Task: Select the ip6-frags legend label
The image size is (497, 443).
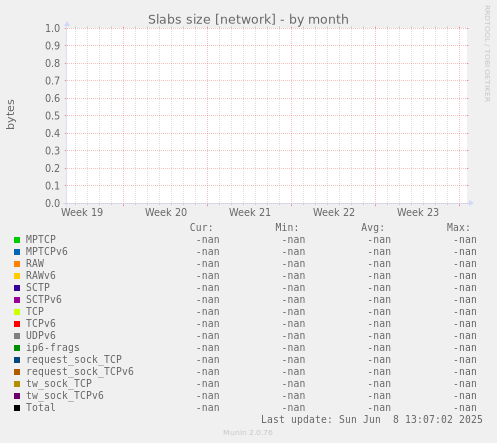Action: pos(53,347)
